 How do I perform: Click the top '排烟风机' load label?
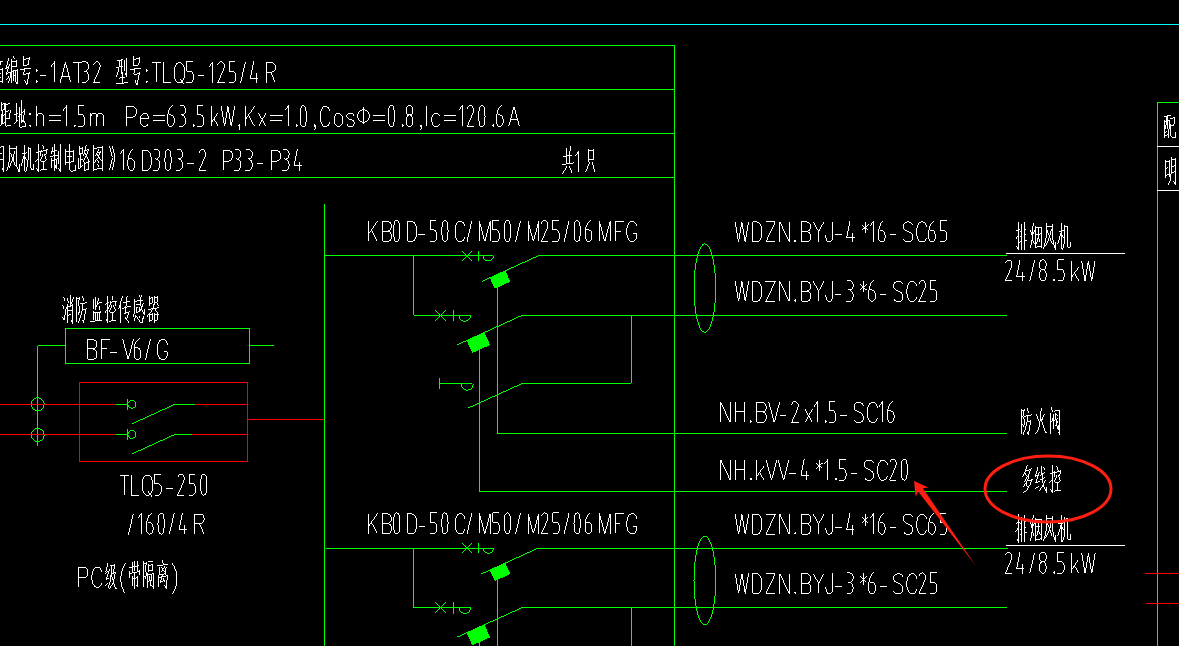click(x=1043, y=239)
